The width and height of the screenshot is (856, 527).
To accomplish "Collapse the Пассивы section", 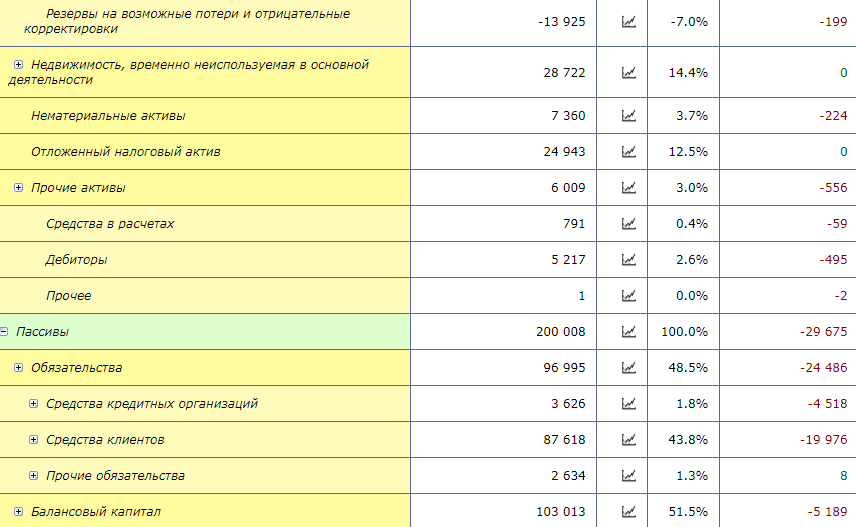I will 4,331.
